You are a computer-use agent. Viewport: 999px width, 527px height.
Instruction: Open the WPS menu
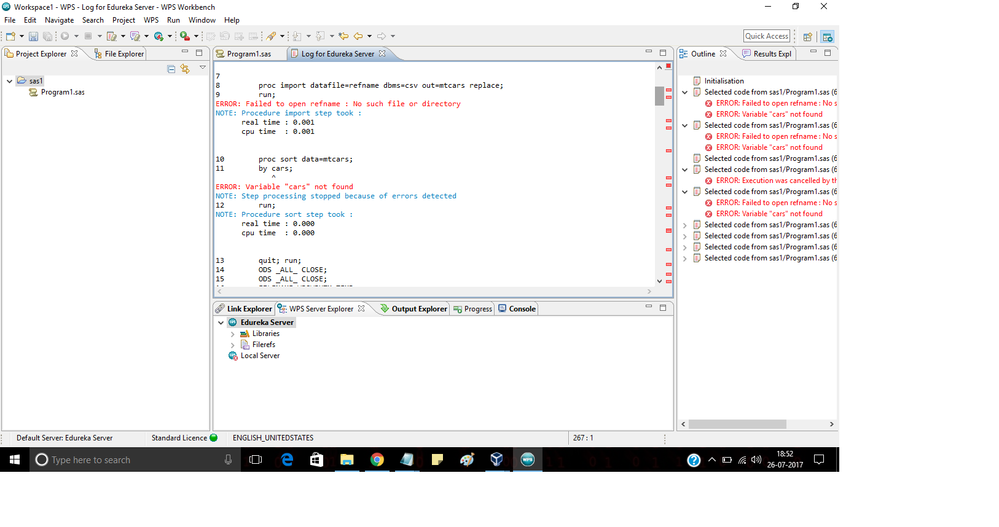[151, 20]
